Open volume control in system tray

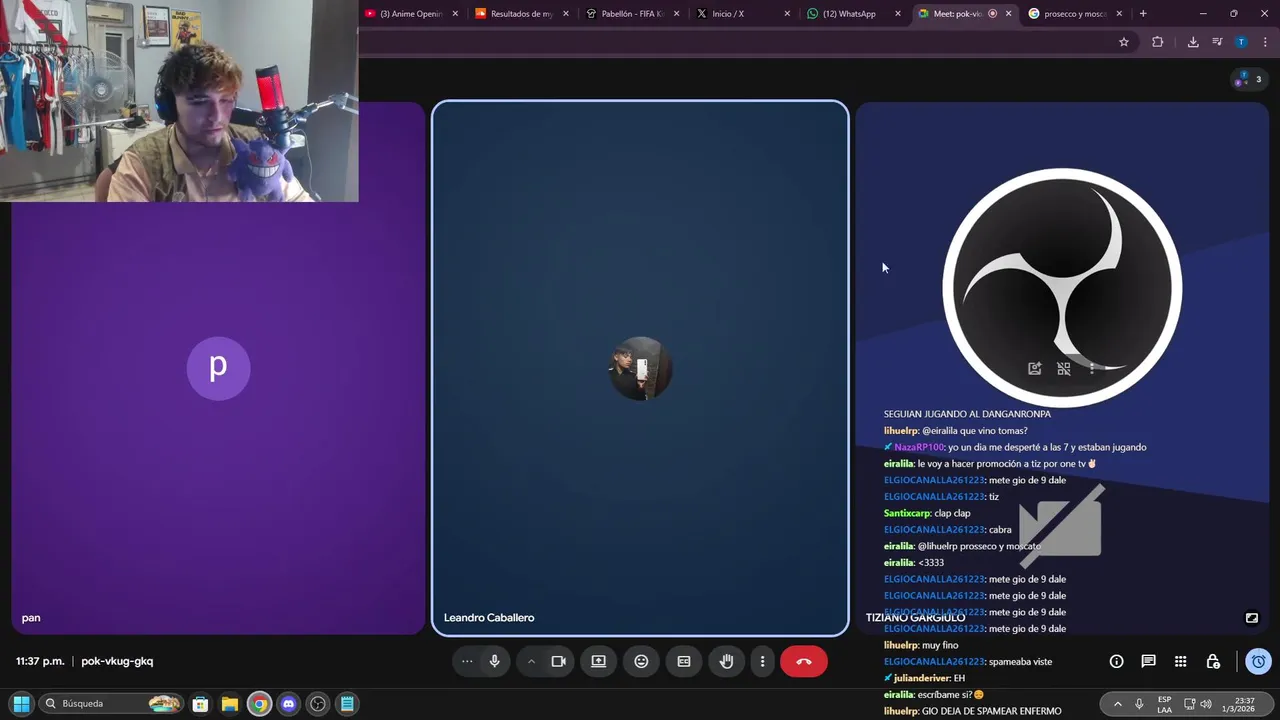pyautogui.click(x=1206, y=704)
